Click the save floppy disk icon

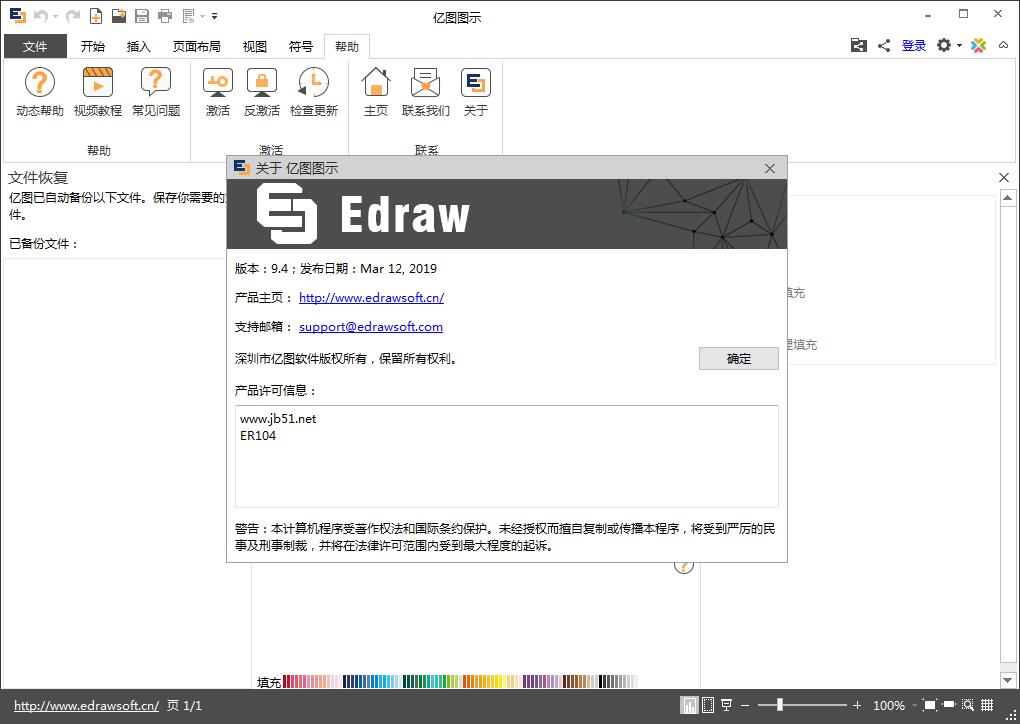coord(142,16)
